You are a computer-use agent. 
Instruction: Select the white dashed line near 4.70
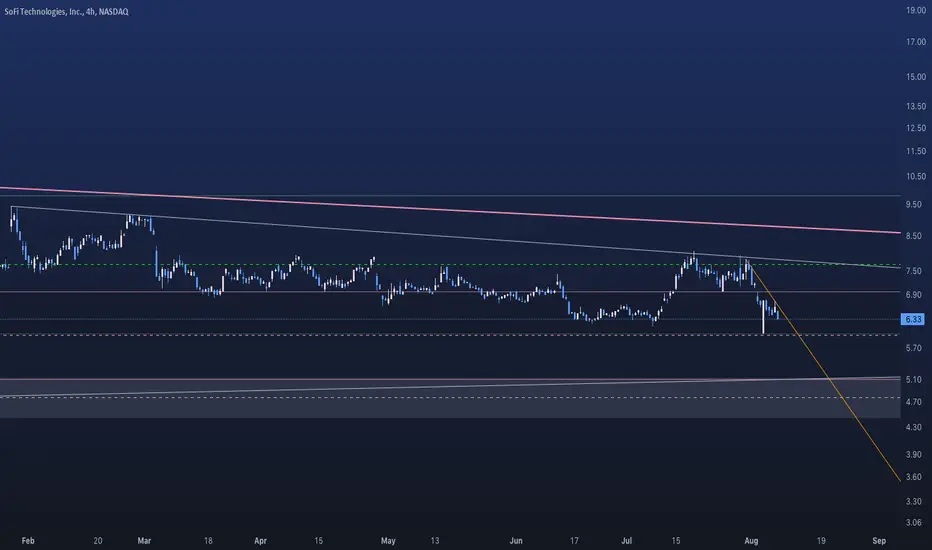tap(450, 398)
